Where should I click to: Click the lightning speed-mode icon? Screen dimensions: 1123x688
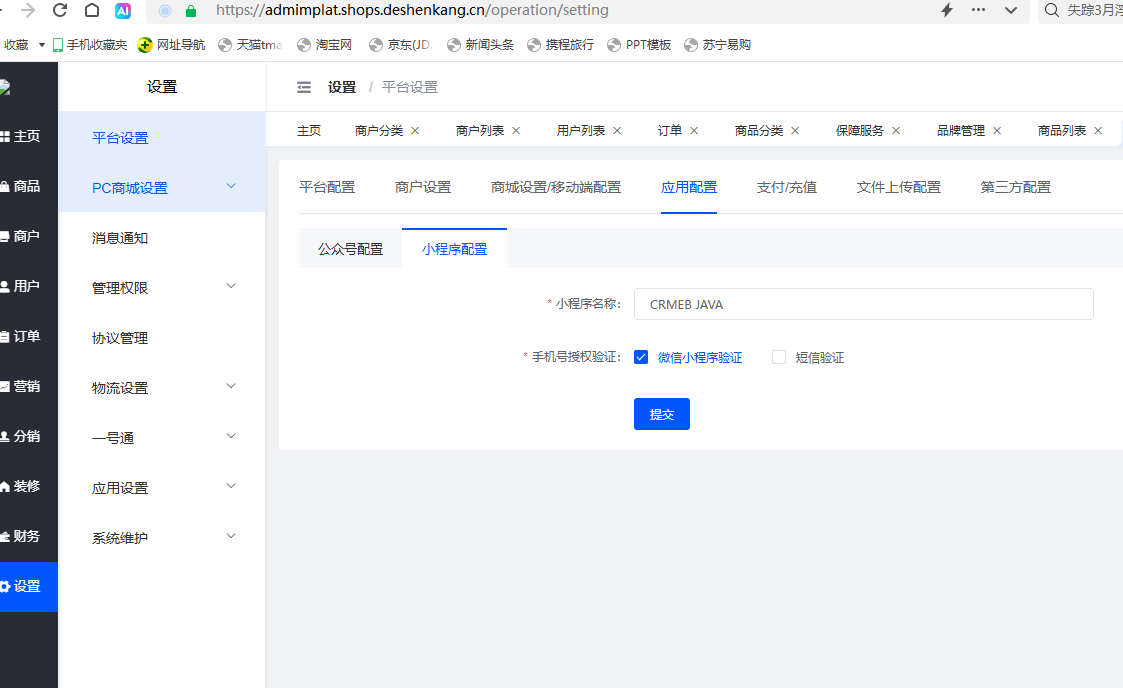point(947,10)
